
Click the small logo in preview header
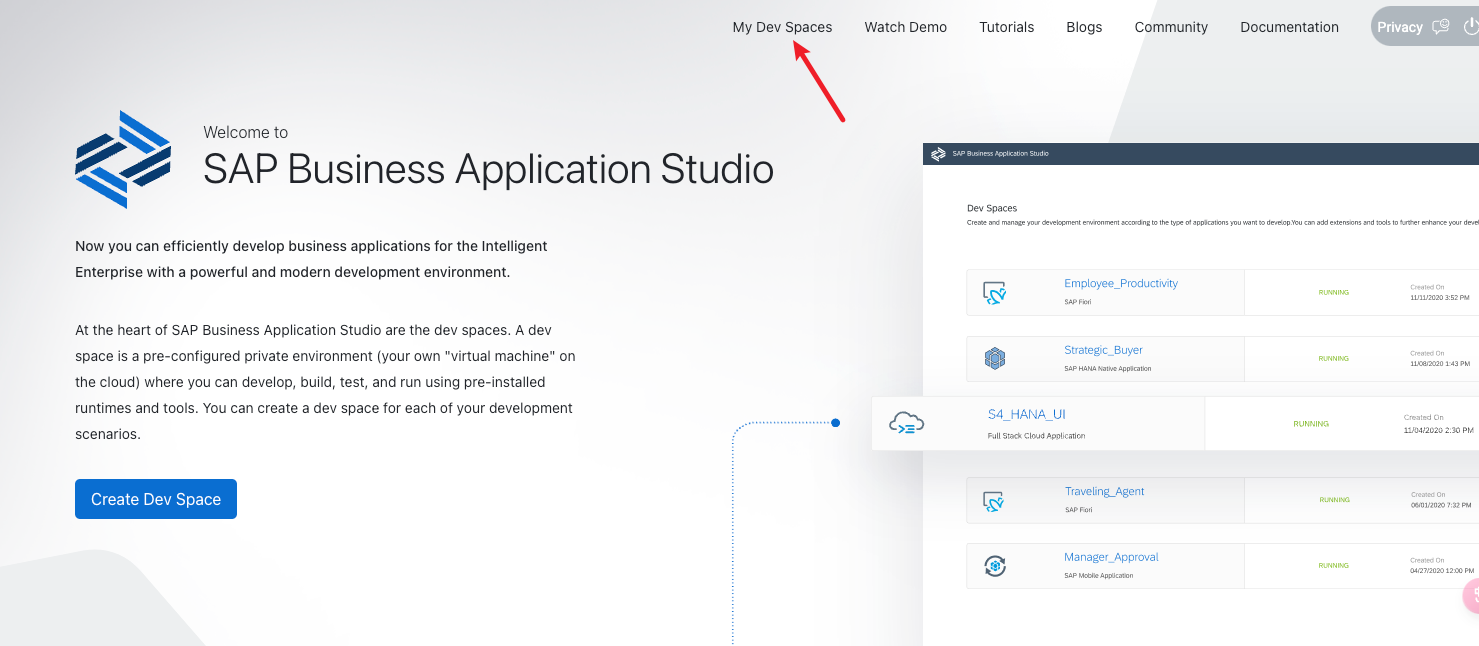[x=938, y=154]
